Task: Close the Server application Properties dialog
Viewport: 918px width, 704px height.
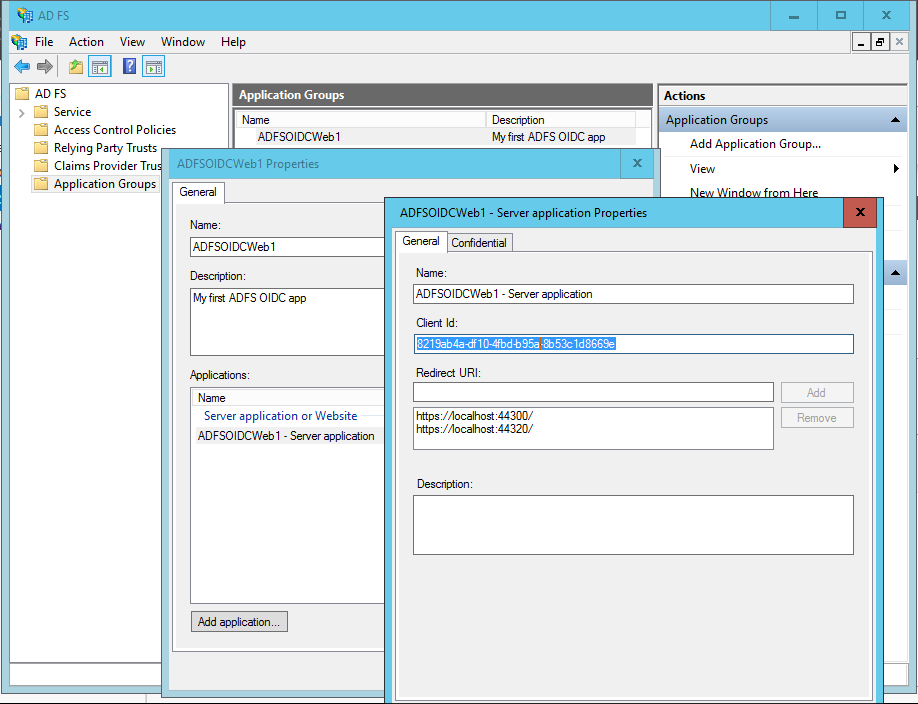Action: click(860, 212)
